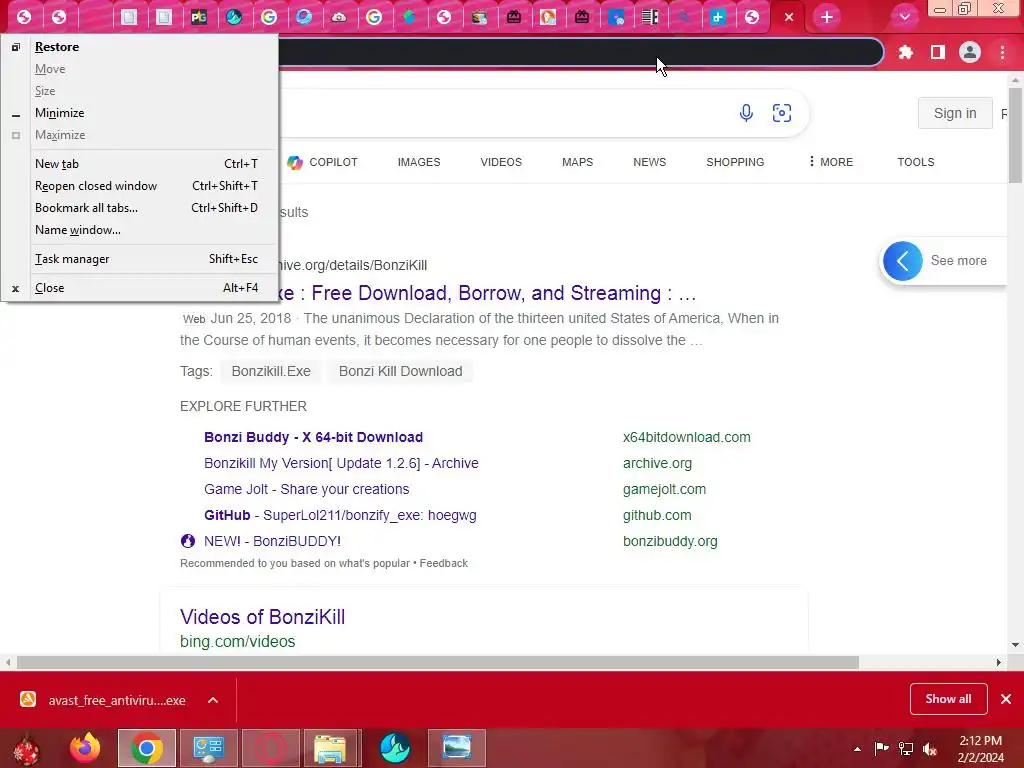Select Reopen closed window
Viewport: 1024px width, 768px height.
[140, 186]
